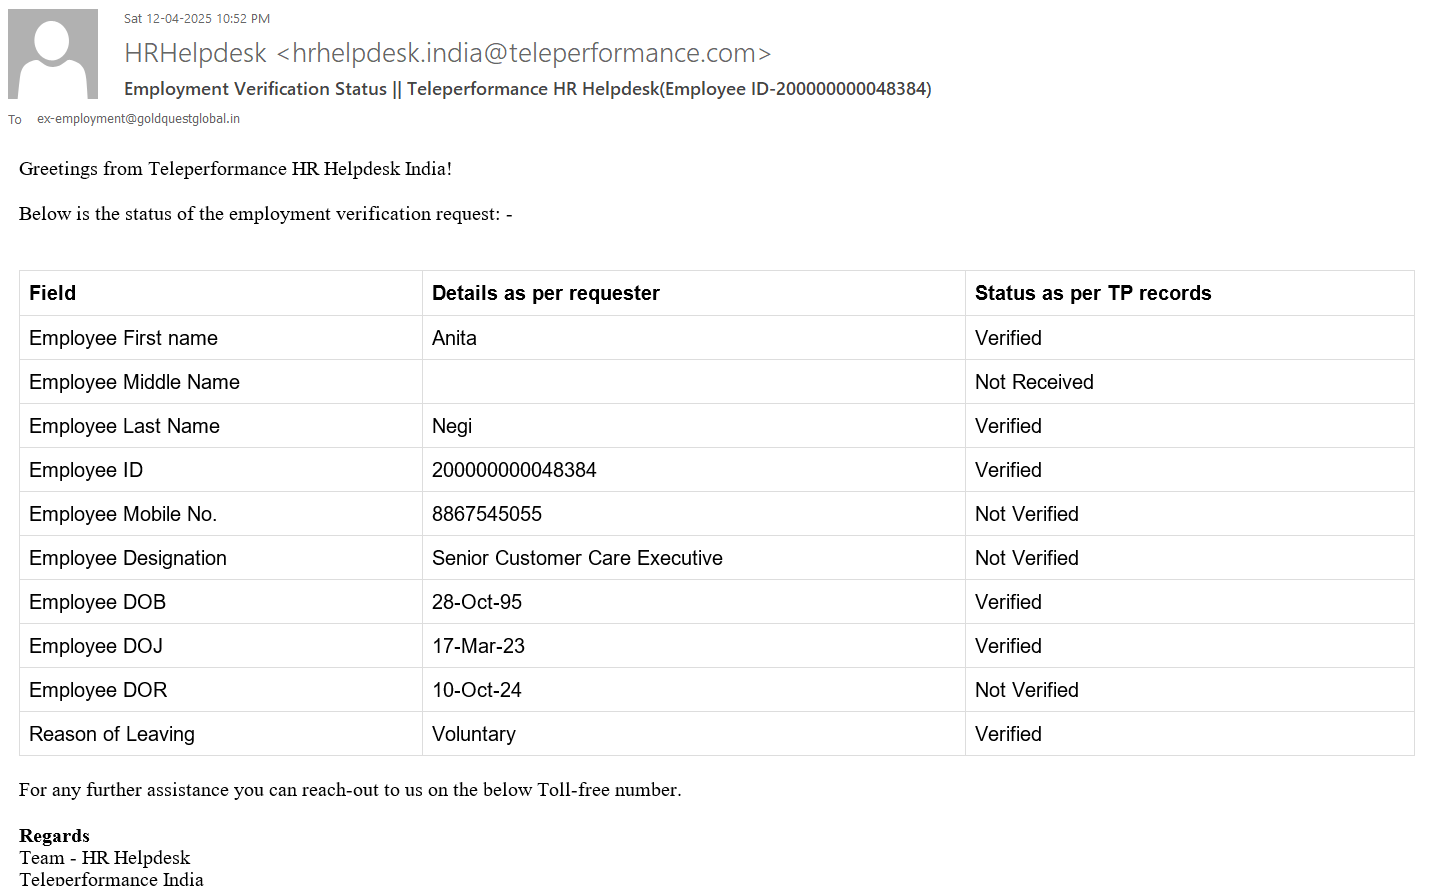Click the Employment Verification Status subject line
The image size is (1436, 892).
(527, 89)
